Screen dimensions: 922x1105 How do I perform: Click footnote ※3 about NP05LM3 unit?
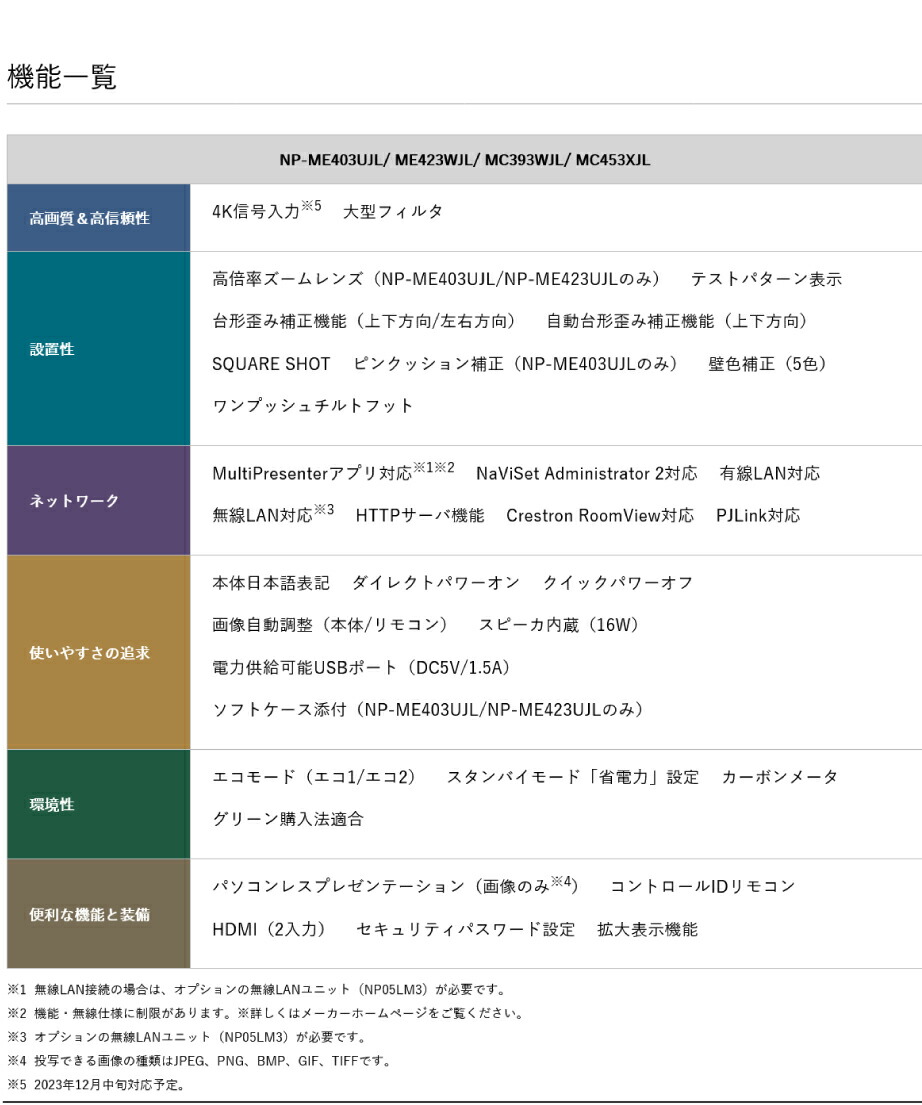click(188, 1037)
